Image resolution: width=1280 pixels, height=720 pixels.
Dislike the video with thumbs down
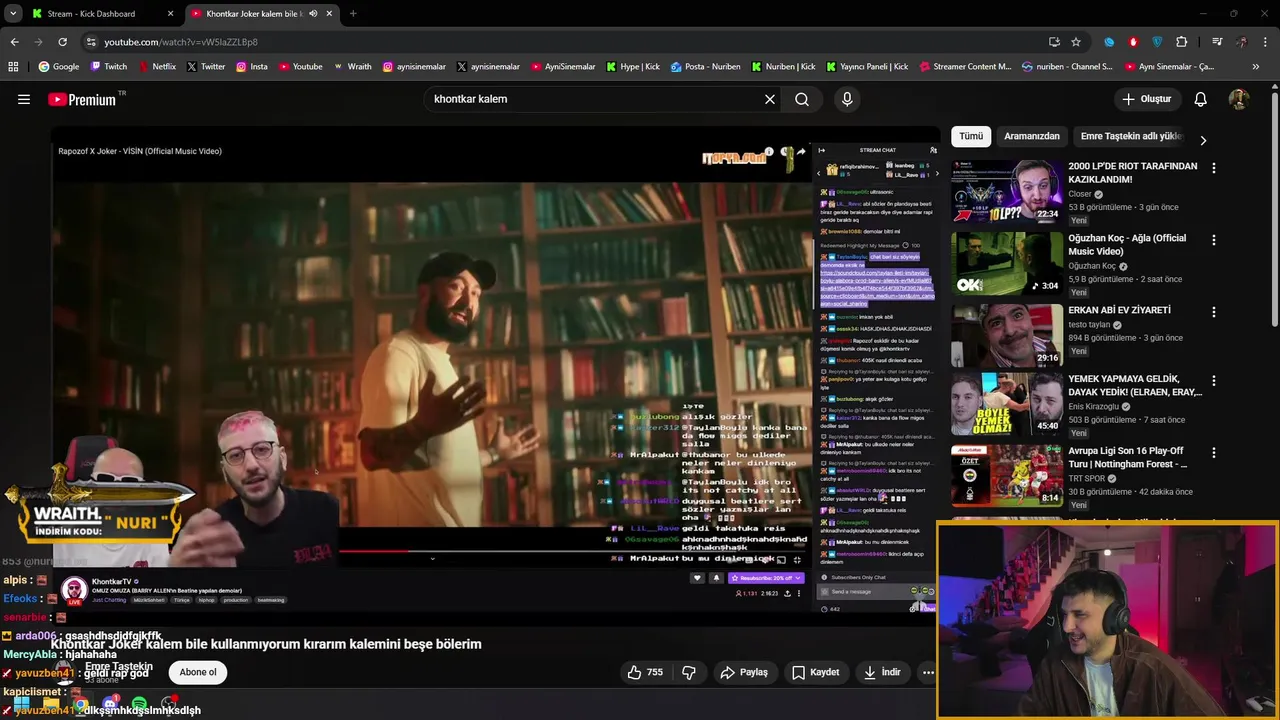point(689,672)
